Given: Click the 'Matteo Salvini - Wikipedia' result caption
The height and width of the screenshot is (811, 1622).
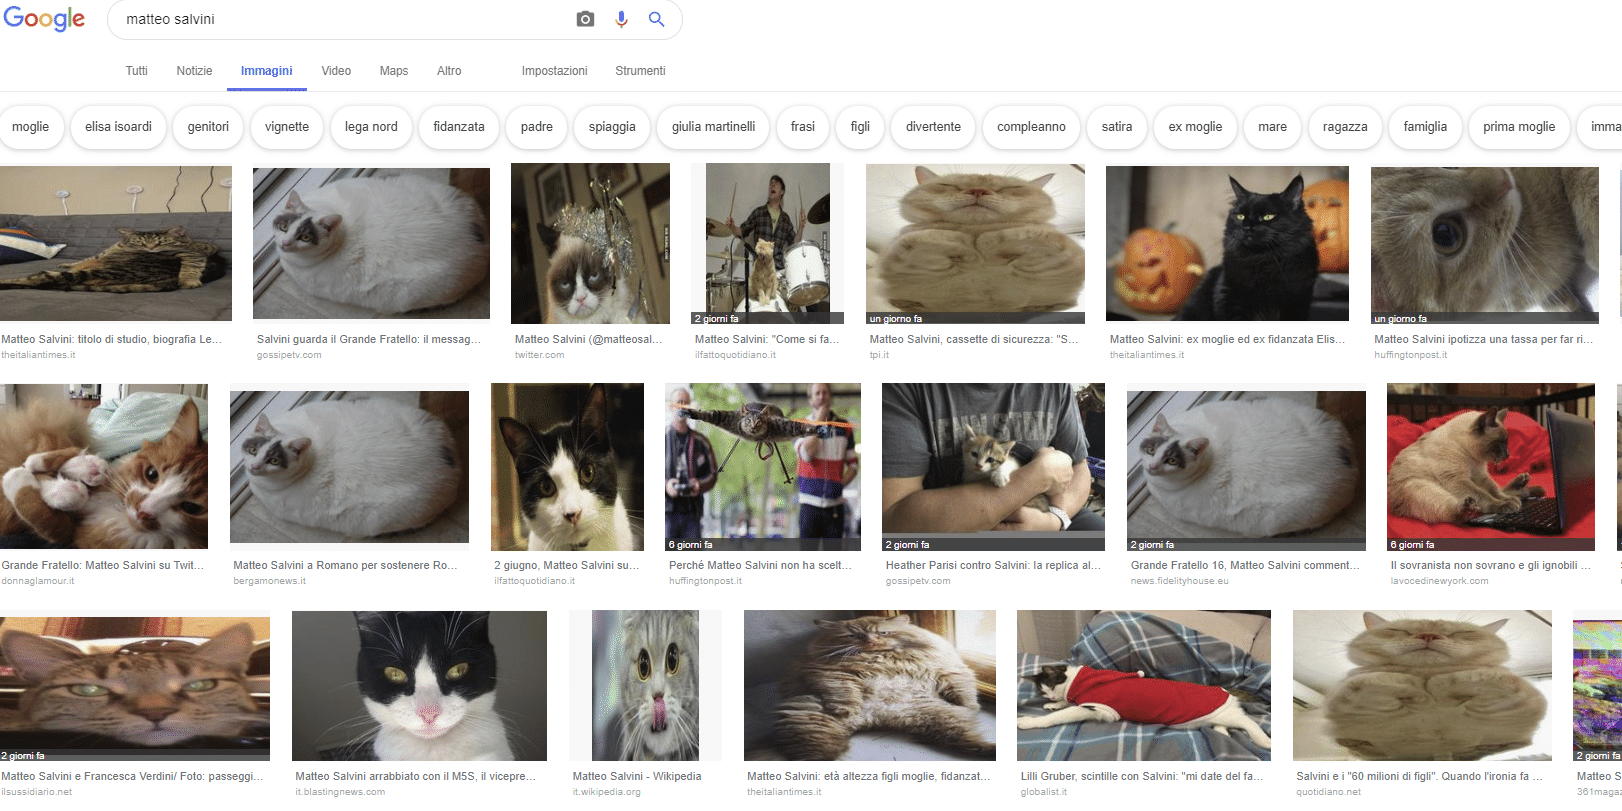Looking at the screenshot, I should (637, 776).
